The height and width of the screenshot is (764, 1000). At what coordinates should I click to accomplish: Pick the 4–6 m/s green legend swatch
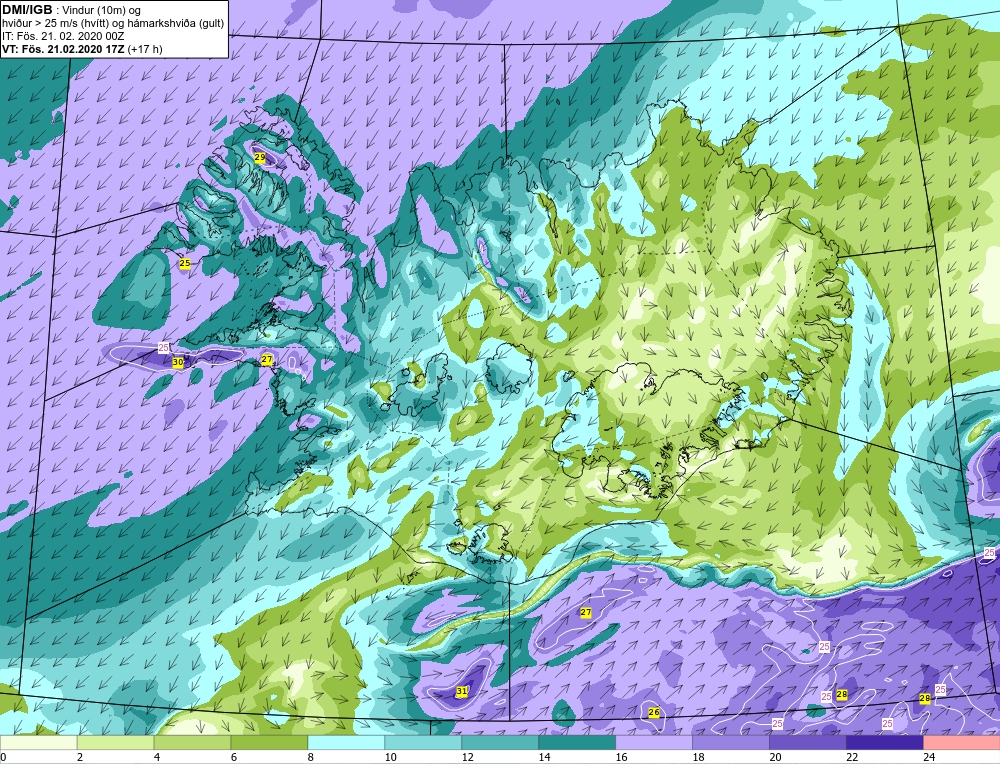pos(193,743)
